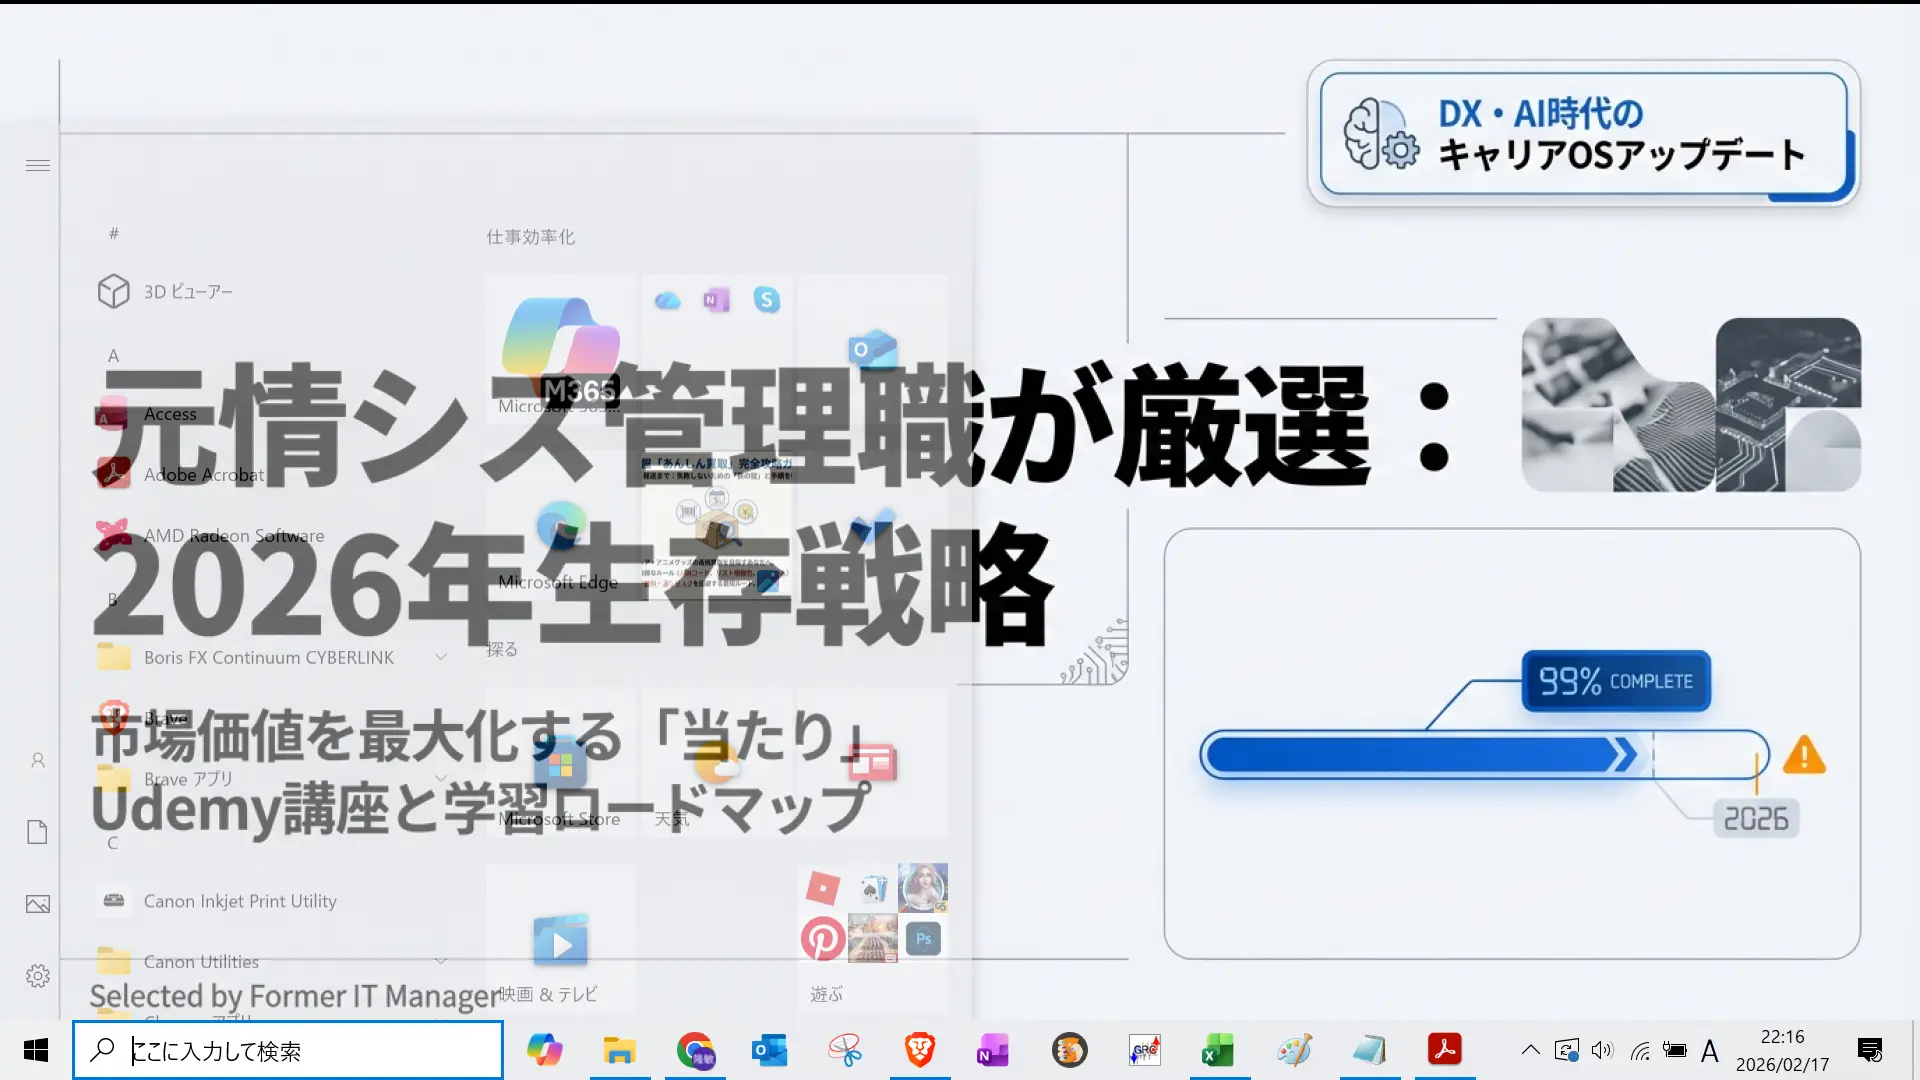Toggle the volume speaker tray icon
Viewport: 1920px width, 1080px height.
[1602, 1050]
